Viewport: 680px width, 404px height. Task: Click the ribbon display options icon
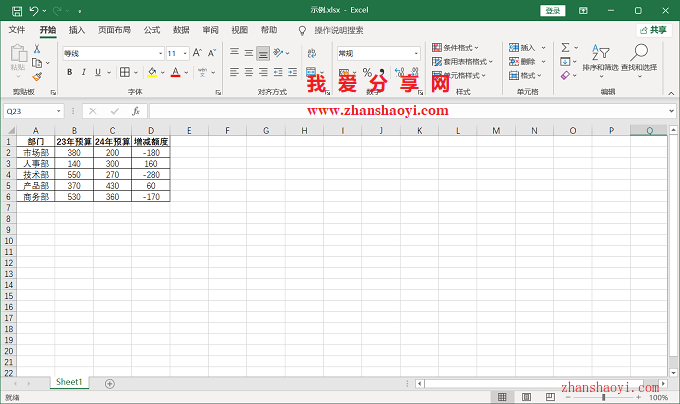coord(583,10)
